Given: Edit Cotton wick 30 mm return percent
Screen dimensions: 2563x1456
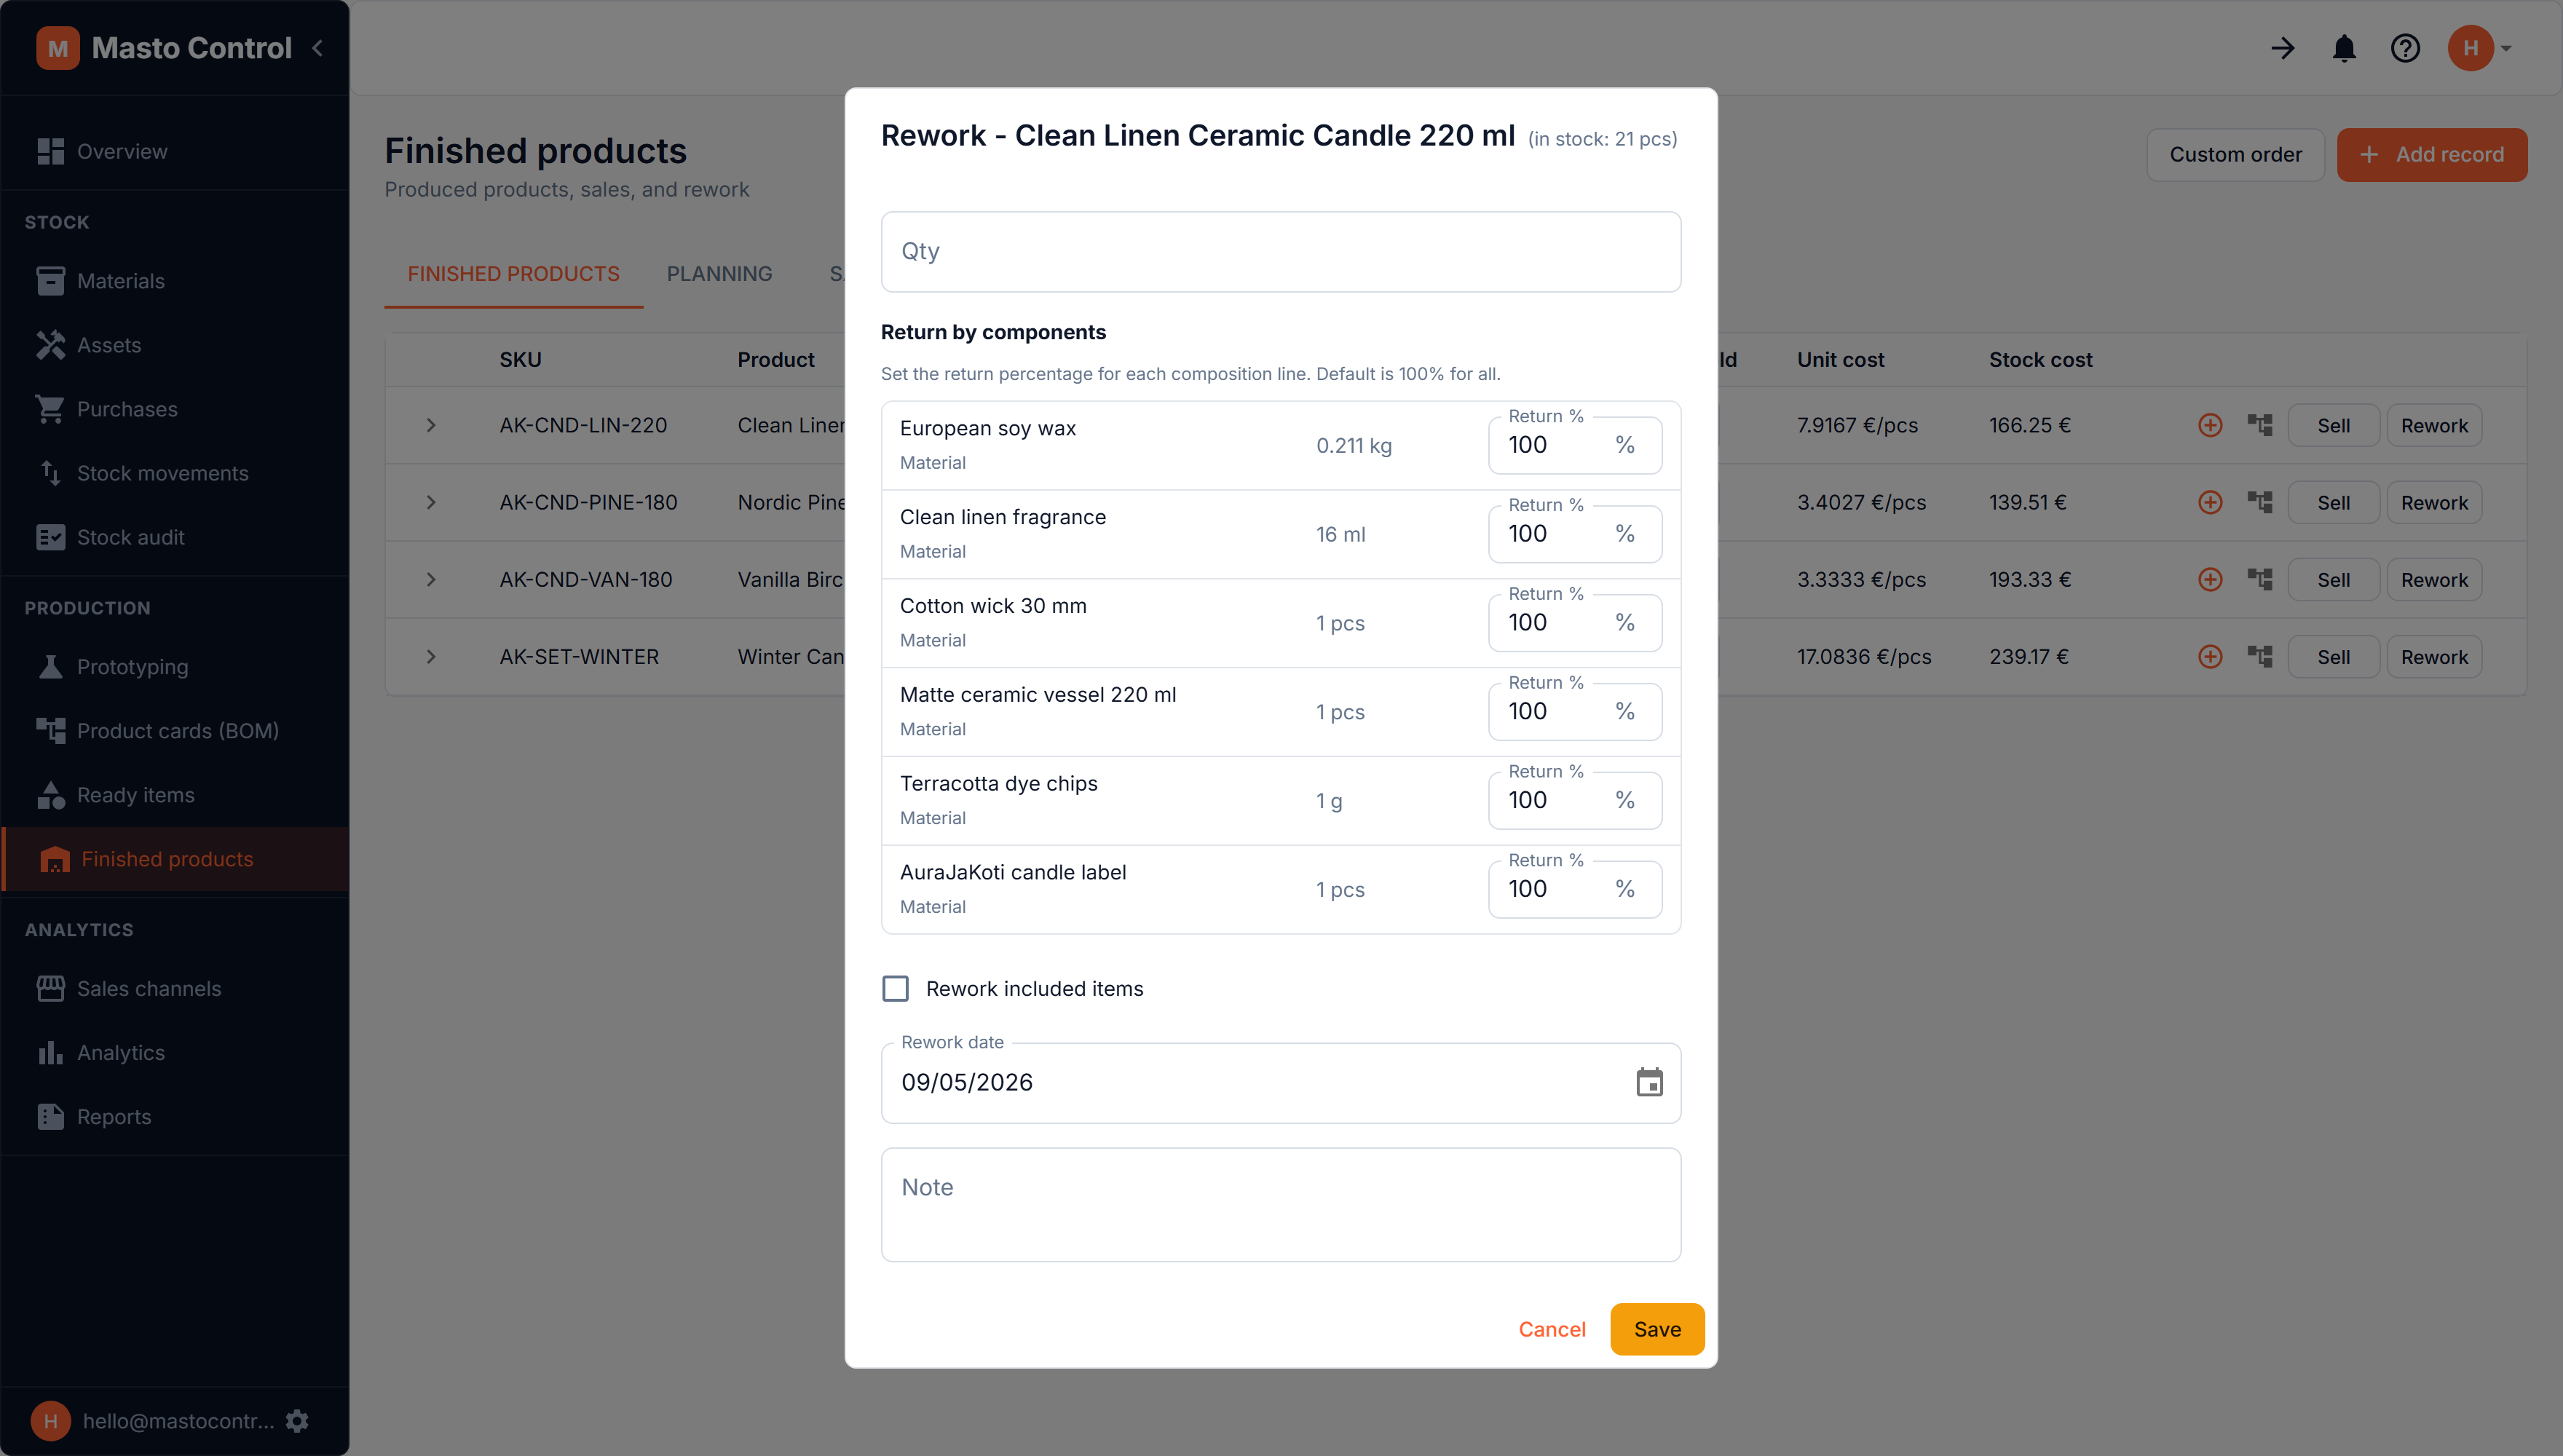Looking at the screenshot, I should point(1574,623).
